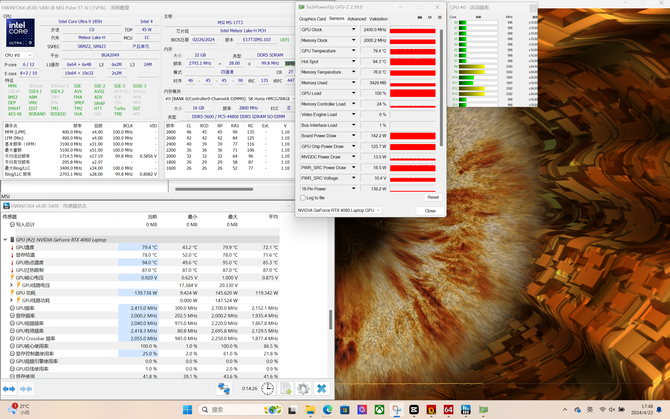Open the notification bell in the tray
Viewport: 670px width, 419px height.
(x=659, y=410)
